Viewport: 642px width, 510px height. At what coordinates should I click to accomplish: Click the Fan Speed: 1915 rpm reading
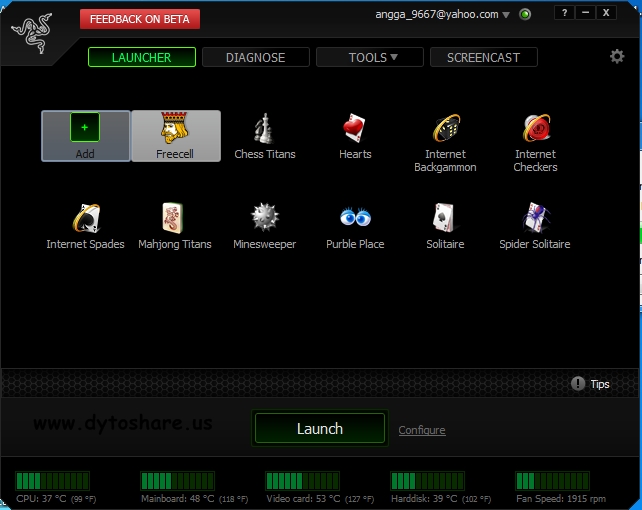point(561,499)
